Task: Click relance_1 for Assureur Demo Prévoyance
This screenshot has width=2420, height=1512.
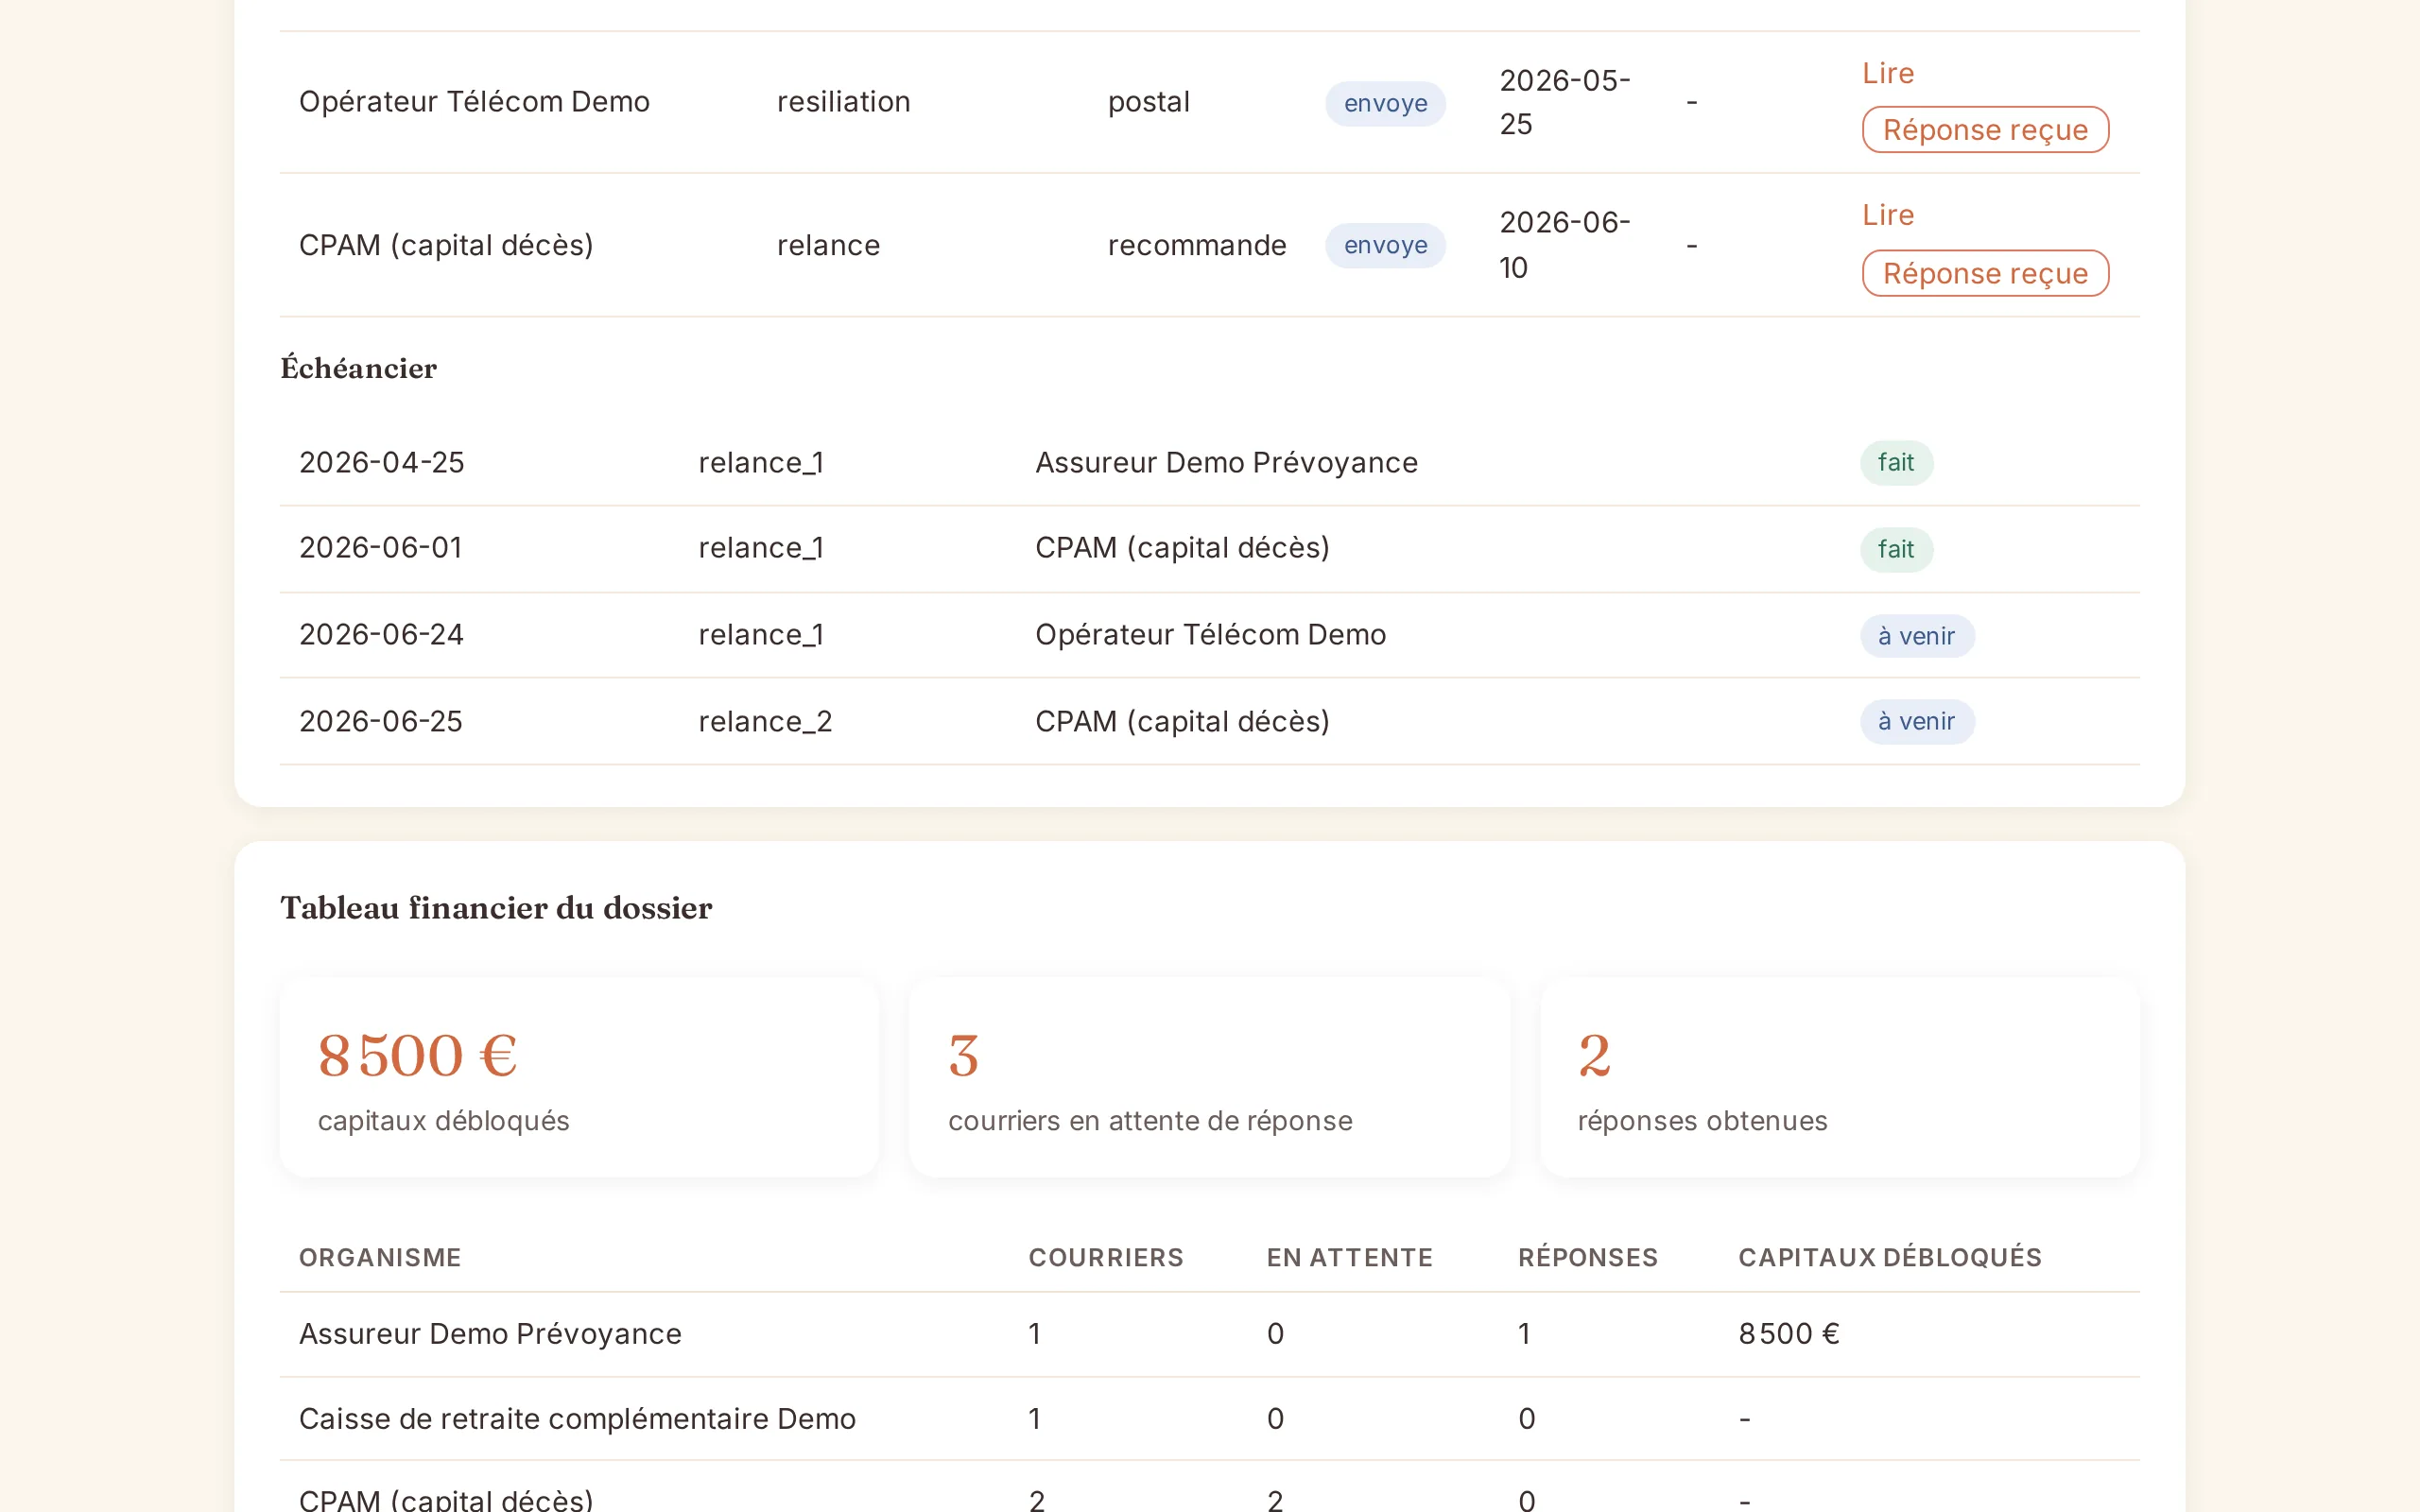Action: [760, 463]
